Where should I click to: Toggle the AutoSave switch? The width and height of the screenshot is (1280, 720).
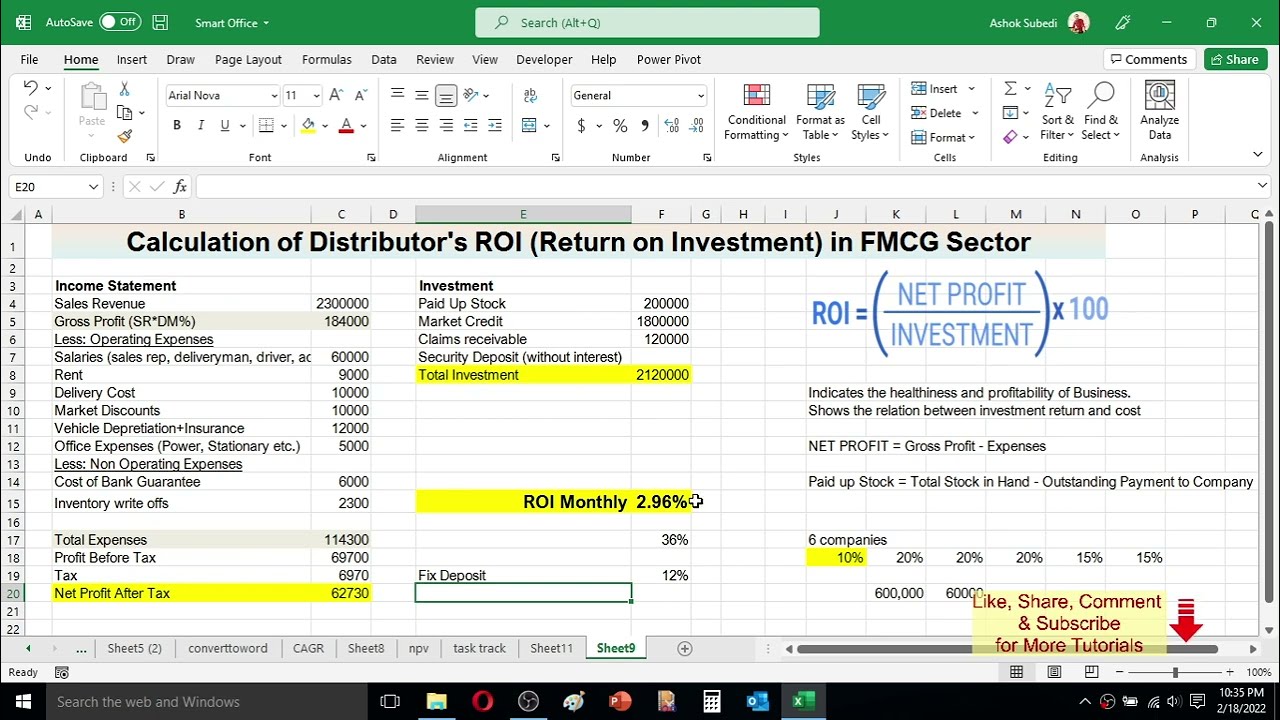click(x=120, y=22)
